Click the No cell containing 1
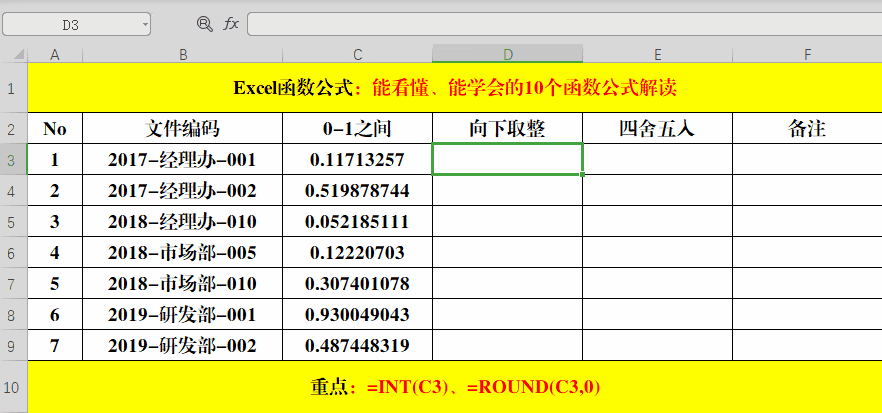 [55, 160]
